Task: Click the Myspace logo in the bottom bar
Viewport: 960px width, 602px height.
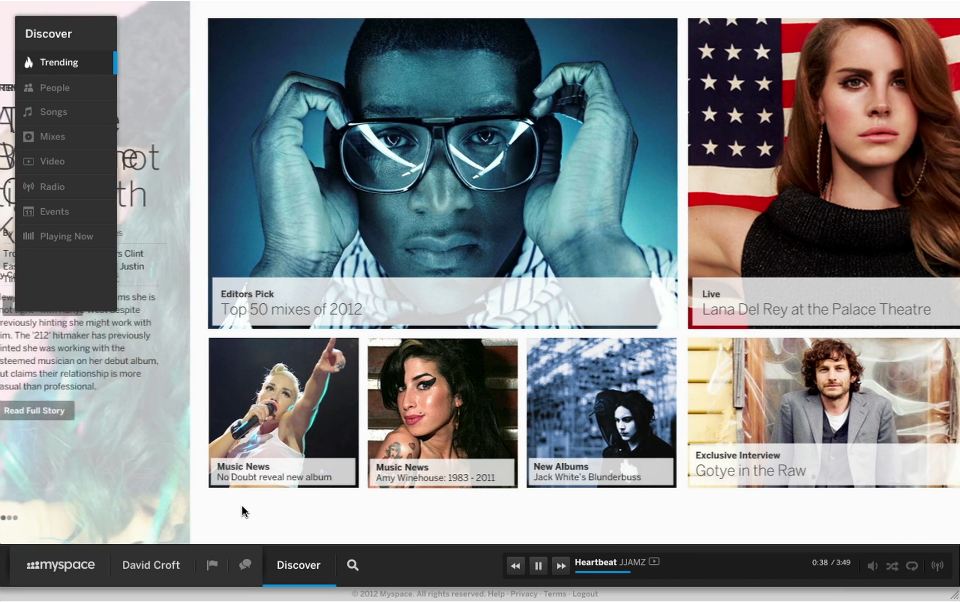Action: [61, 565]
